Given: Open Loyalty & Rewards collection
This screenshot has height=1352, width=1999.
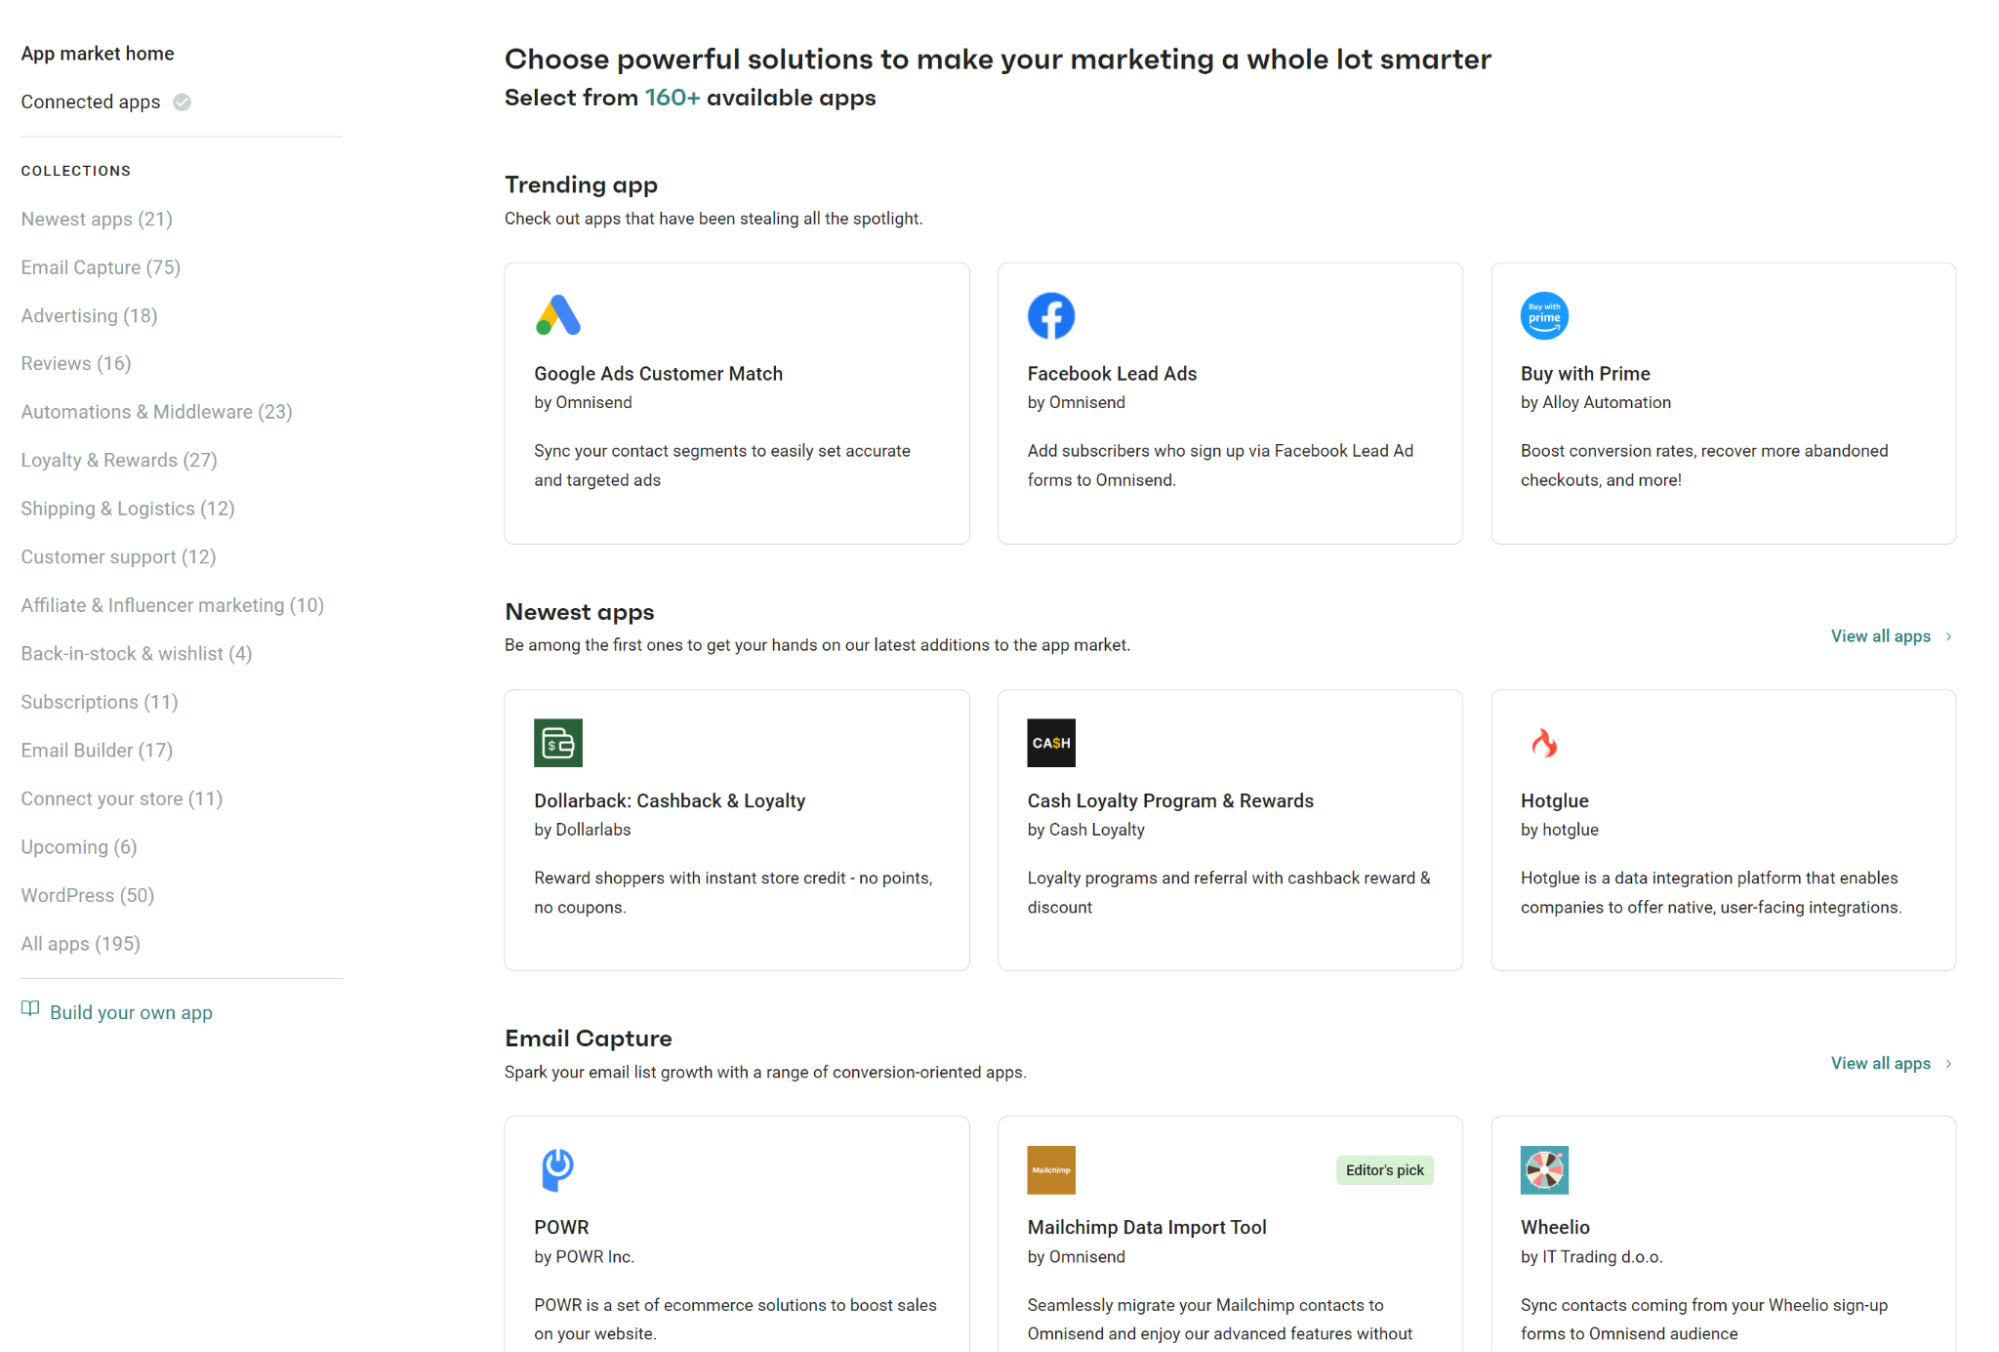Looking at the screenshot, I should pos(119,460).
